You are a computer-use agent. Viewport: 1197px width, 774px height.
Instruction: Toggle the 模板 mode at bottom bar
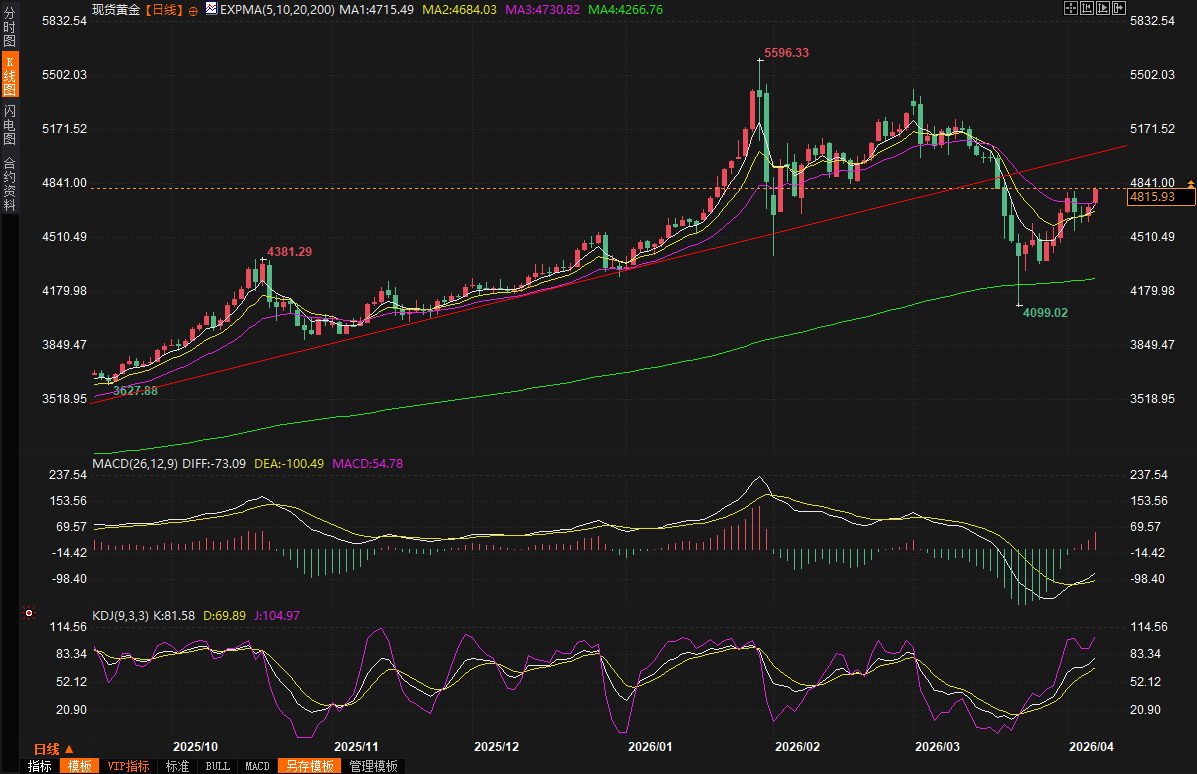(x=80, y=766)
